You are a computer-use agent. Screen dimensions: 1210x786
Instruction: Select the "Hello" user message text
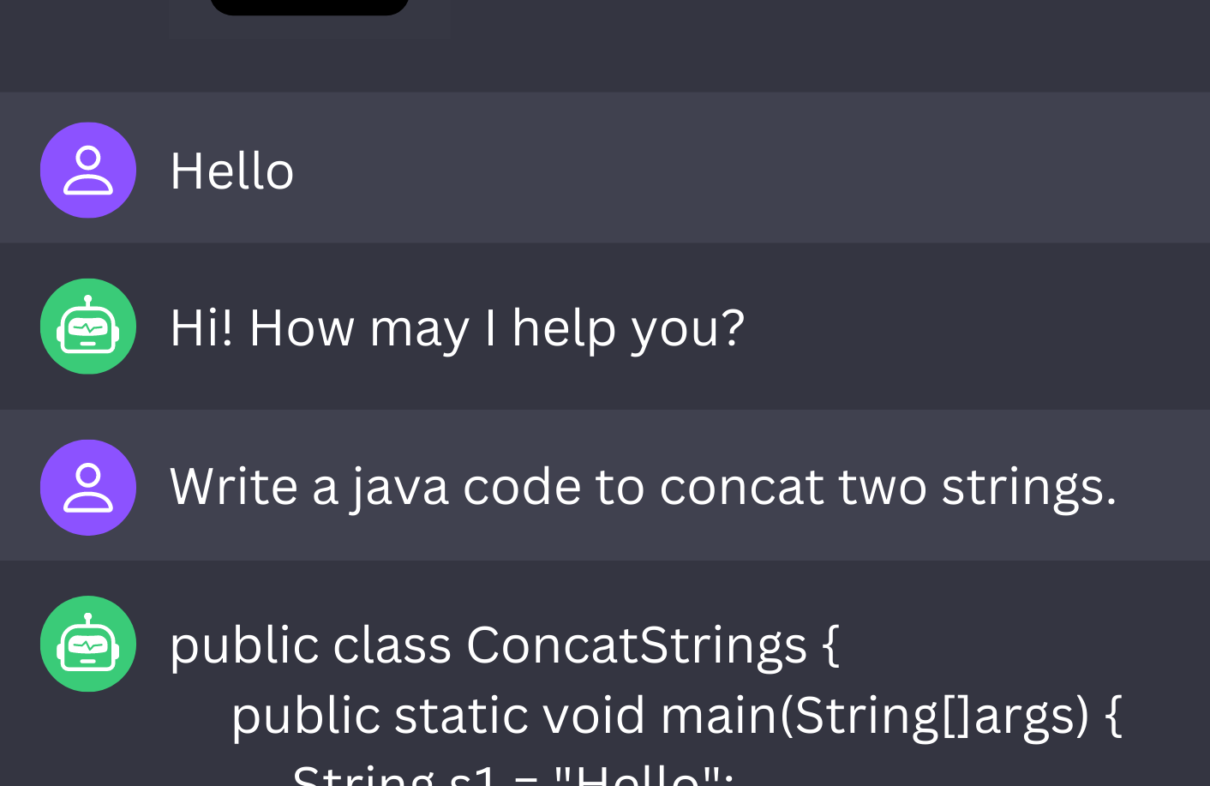coord(232,171)
